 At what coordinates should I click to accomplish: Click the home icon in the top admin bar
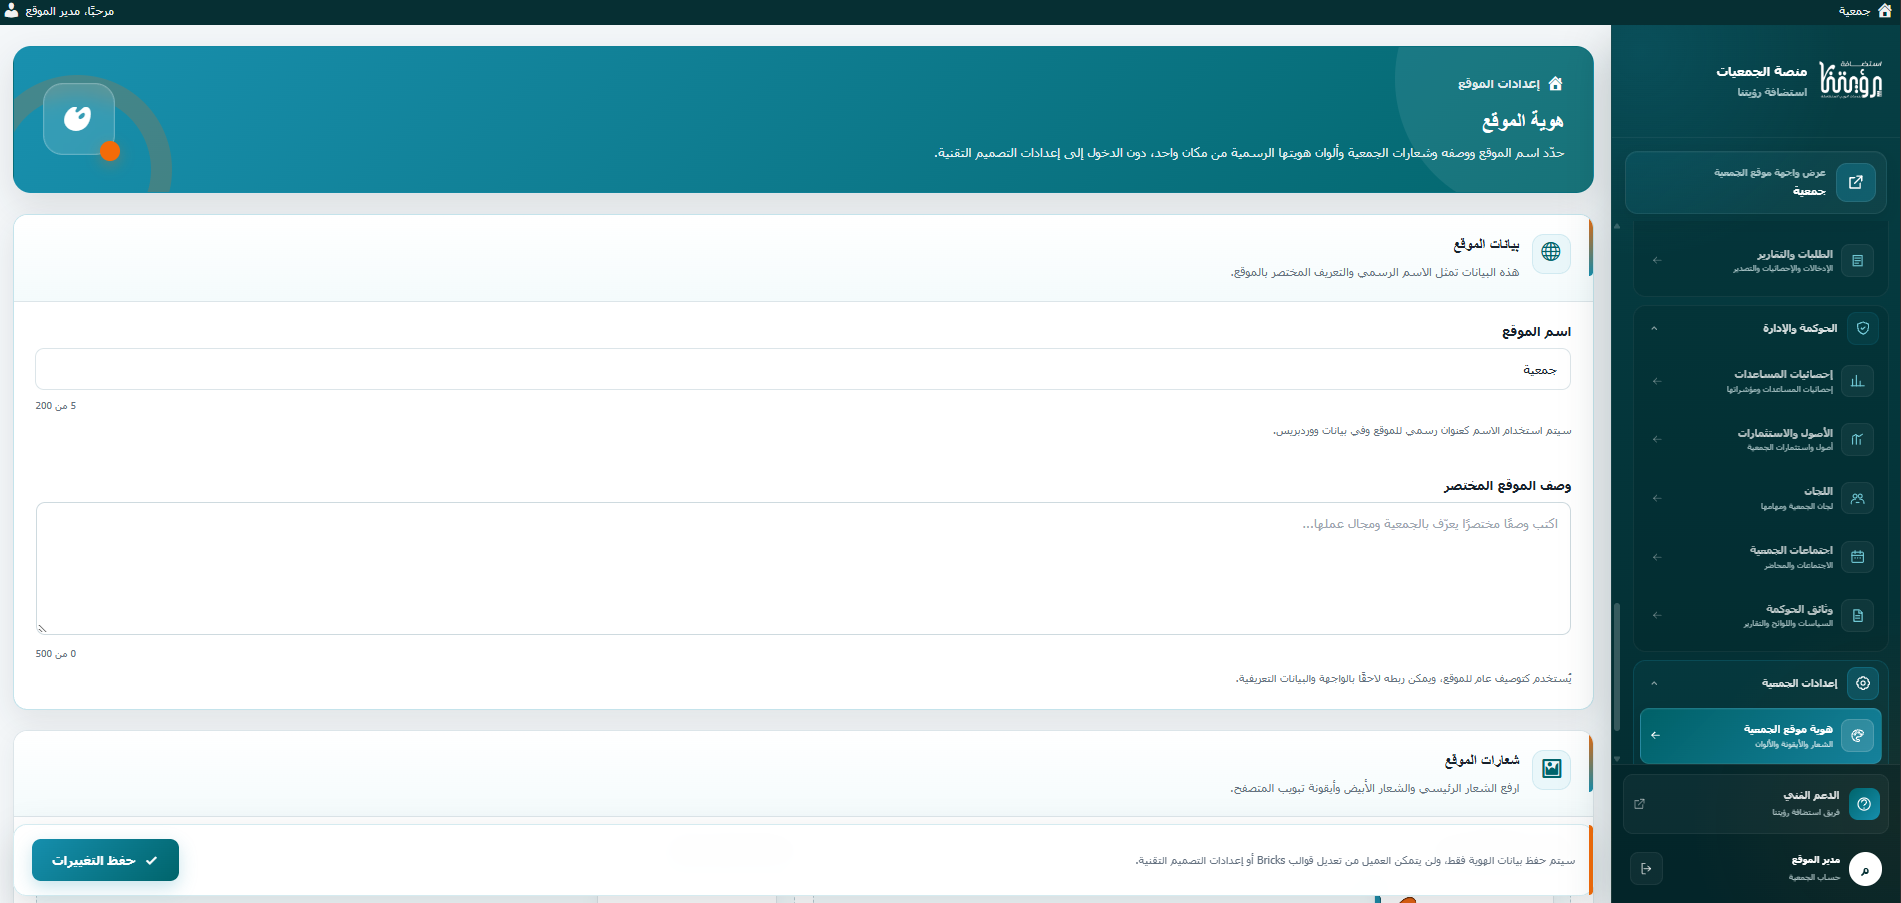click(x=1885, y=11)
